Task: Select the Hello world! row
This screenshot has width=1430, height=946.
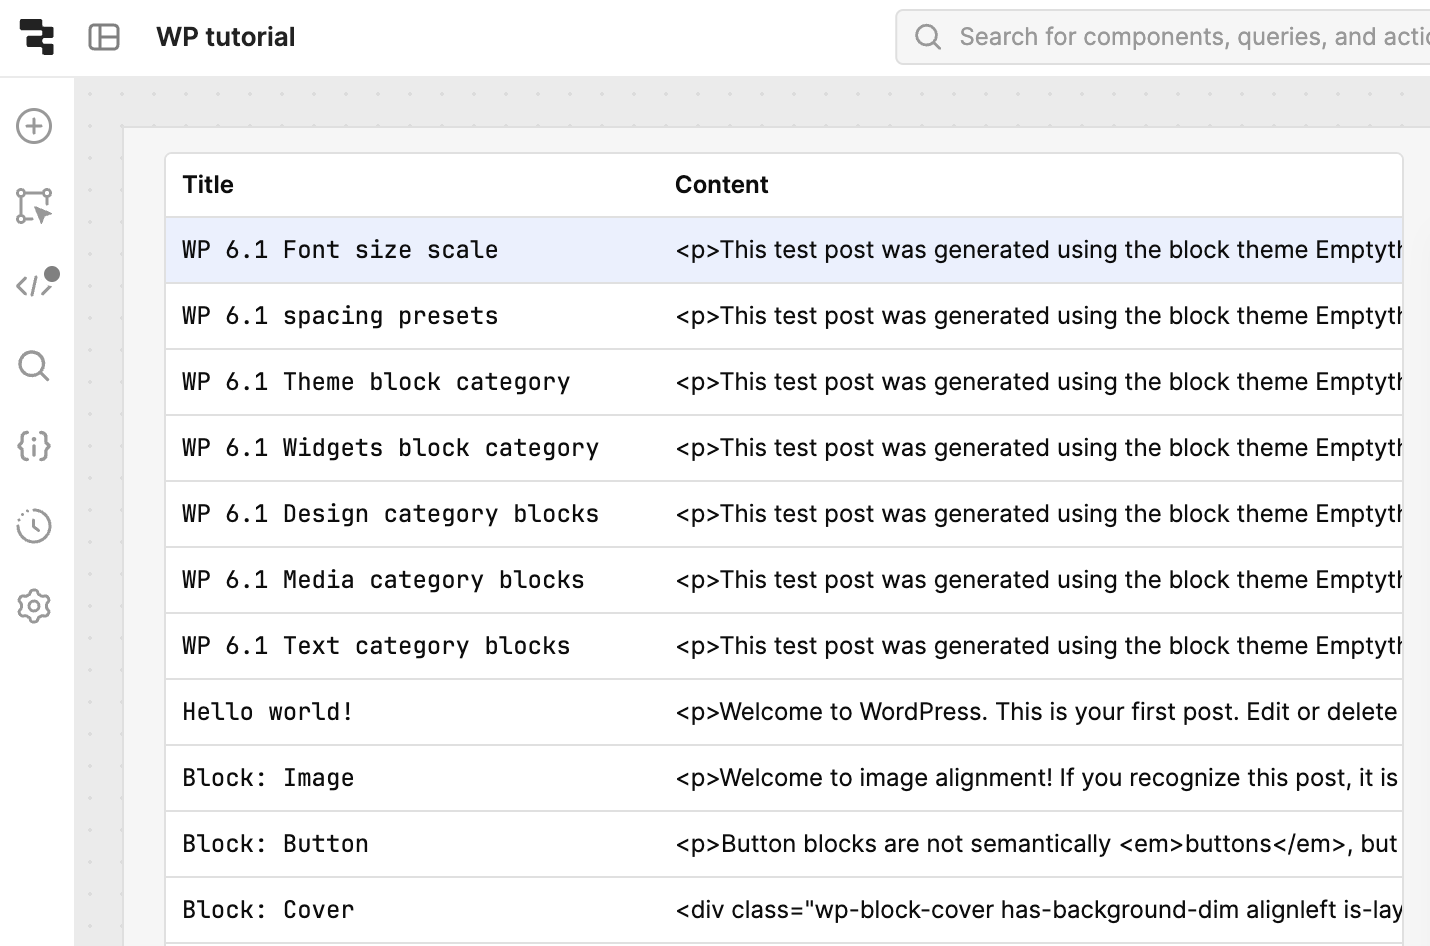Action: click(268, 712)
